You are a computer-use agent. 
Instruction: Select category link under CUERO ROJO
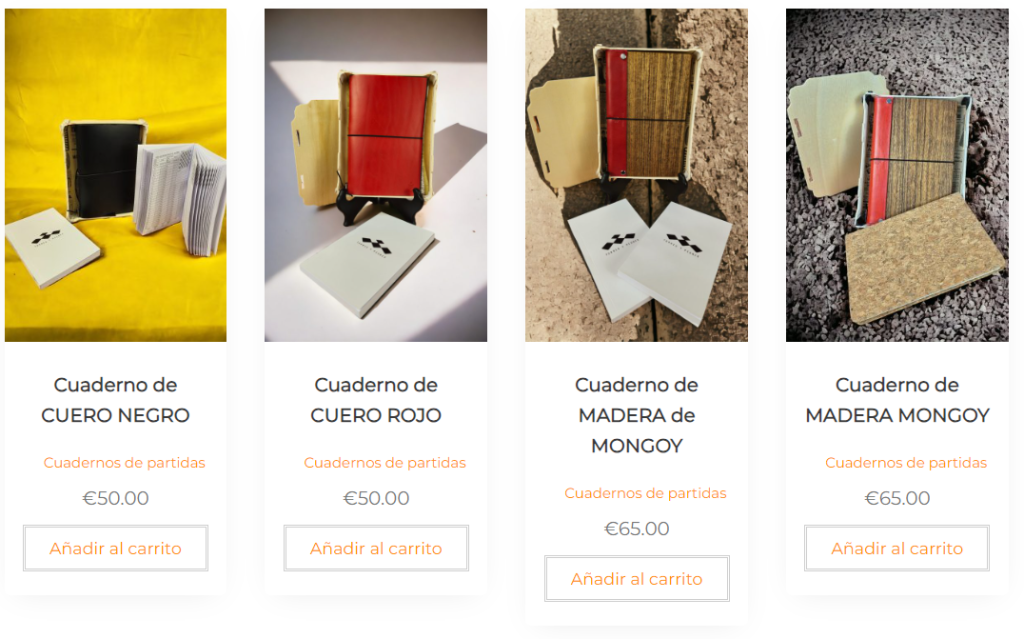point(385,463)
